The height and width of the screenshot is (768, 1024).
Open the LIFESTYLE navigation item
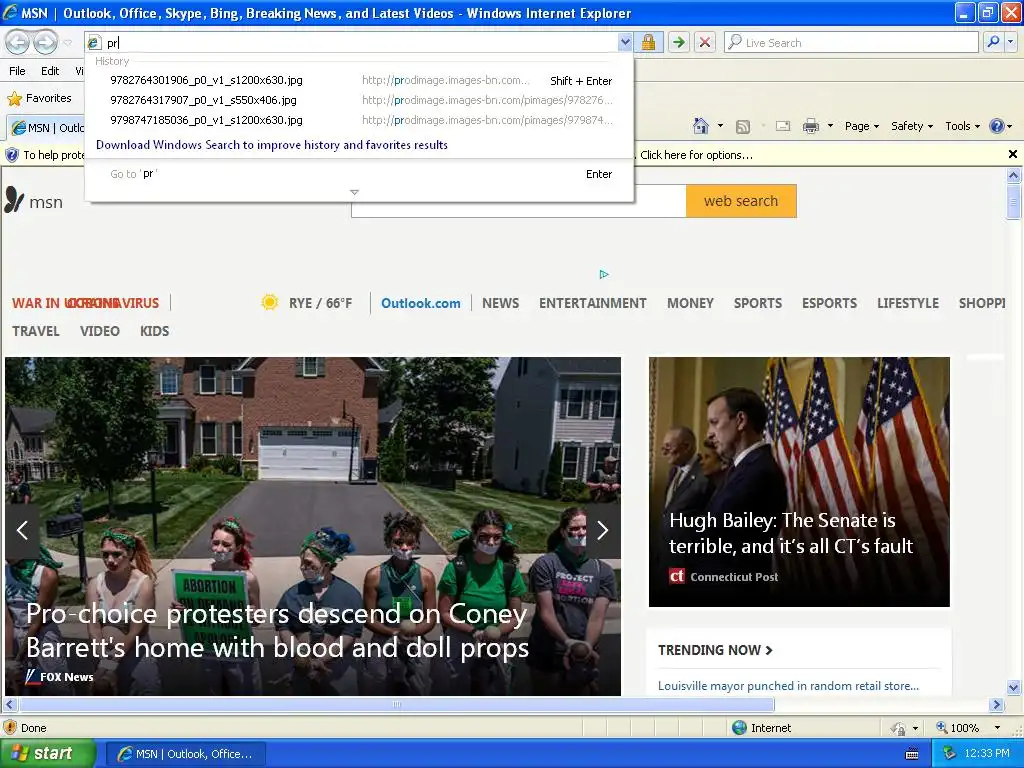tap(908, 303)
